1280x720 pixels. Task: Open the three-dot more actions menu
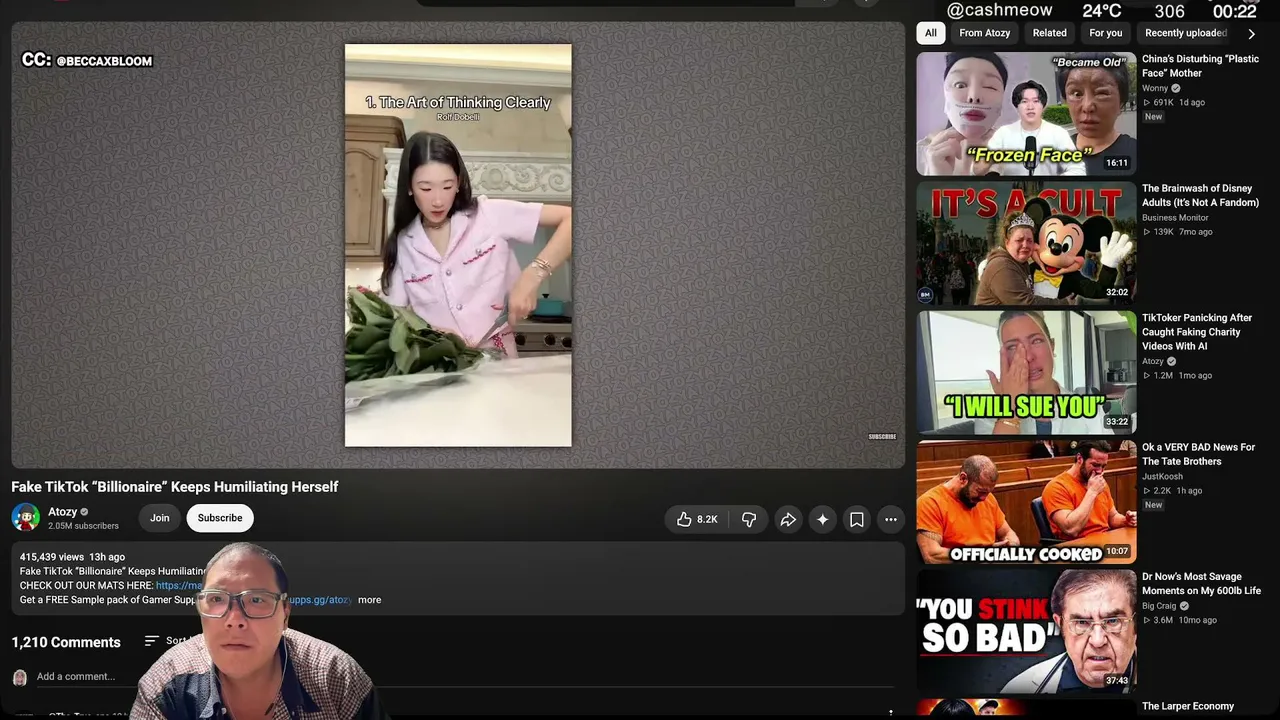[x=891, y=519]
